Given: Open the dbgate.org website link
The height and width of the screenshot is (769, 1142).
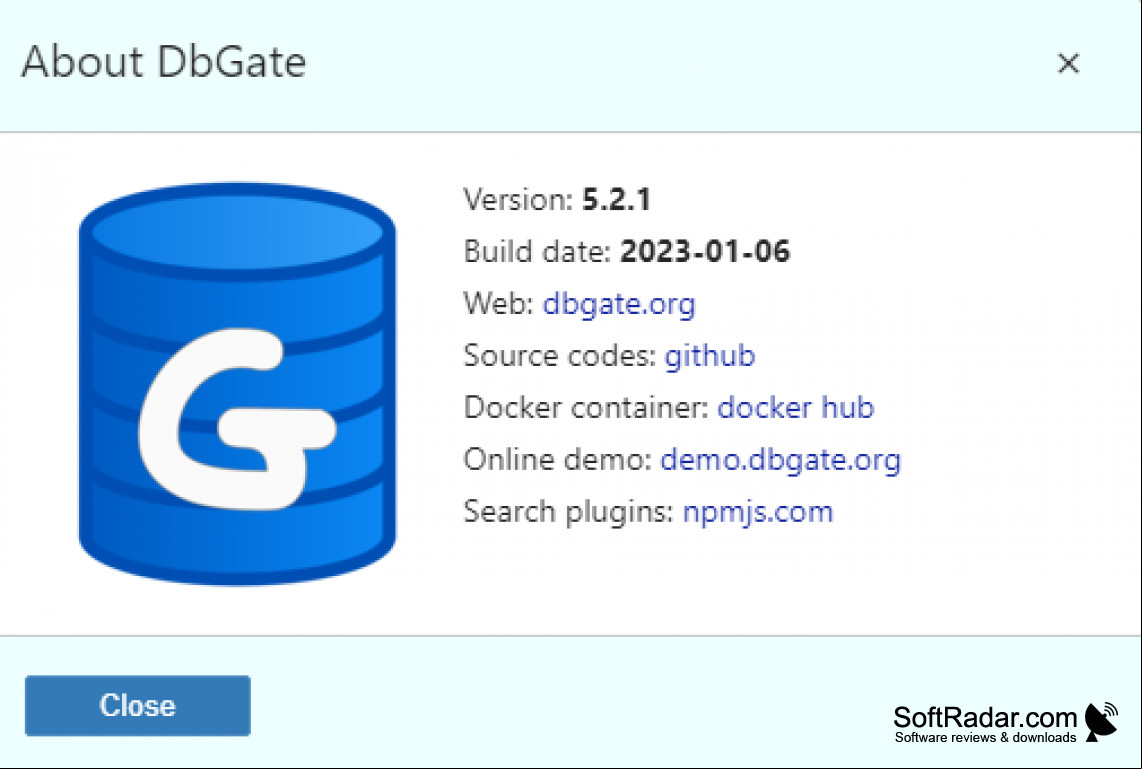Looking at the screenshot, I should (x=619, y=304).
